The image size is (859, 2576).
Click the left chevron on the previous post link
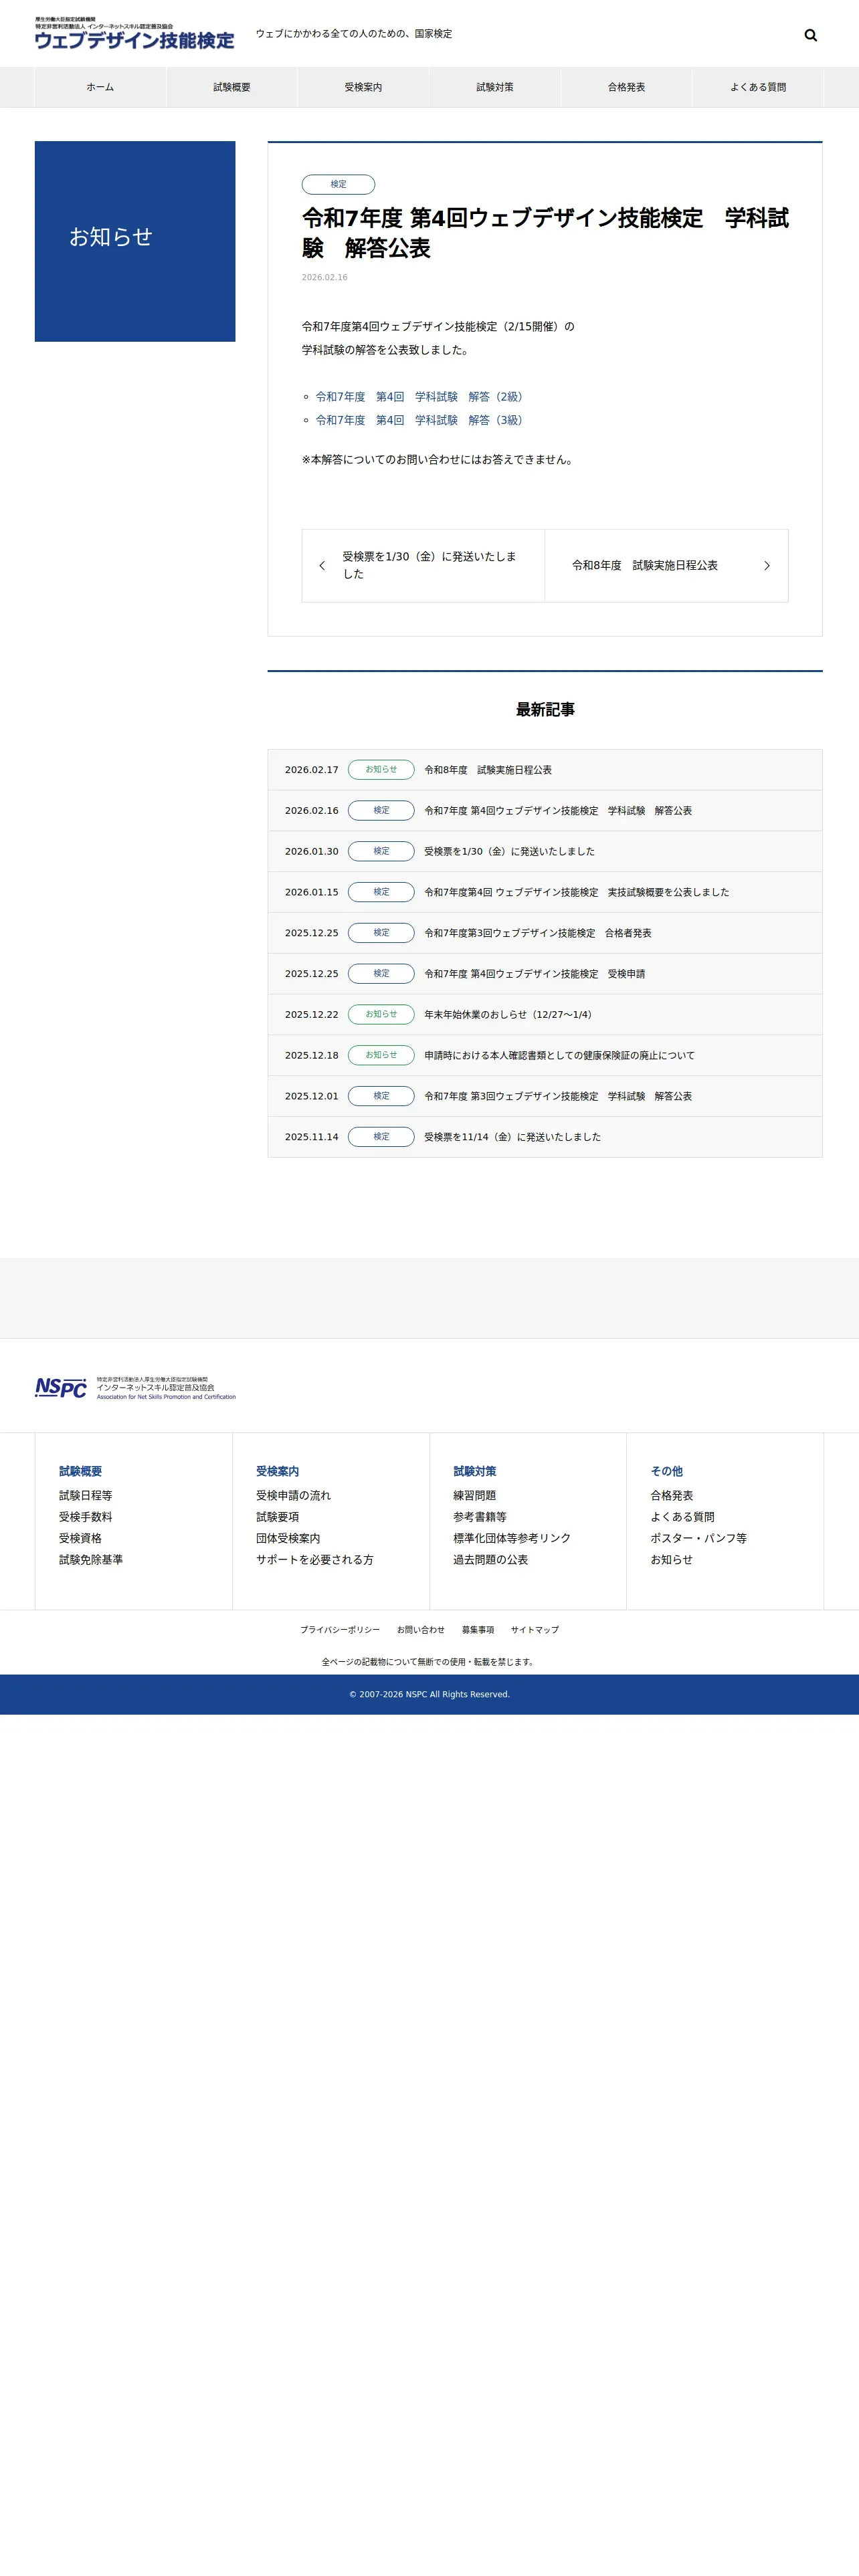coord(322,566)
